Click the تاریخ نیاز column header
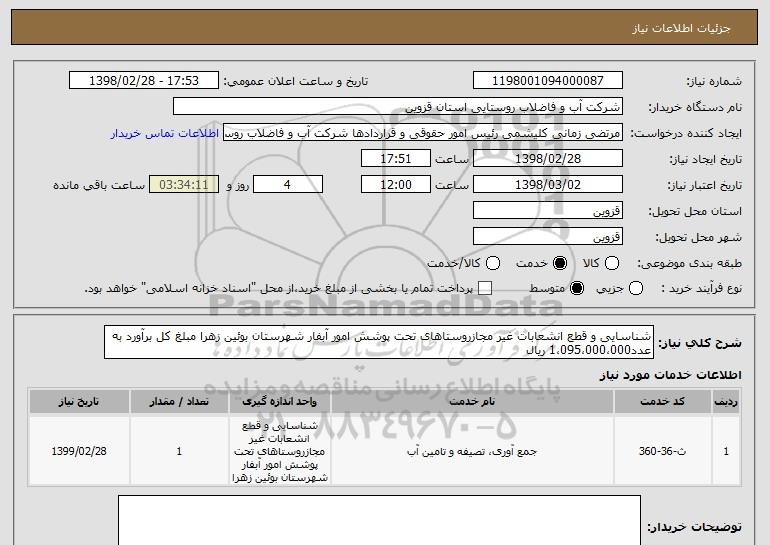 [x=79, y=402]
